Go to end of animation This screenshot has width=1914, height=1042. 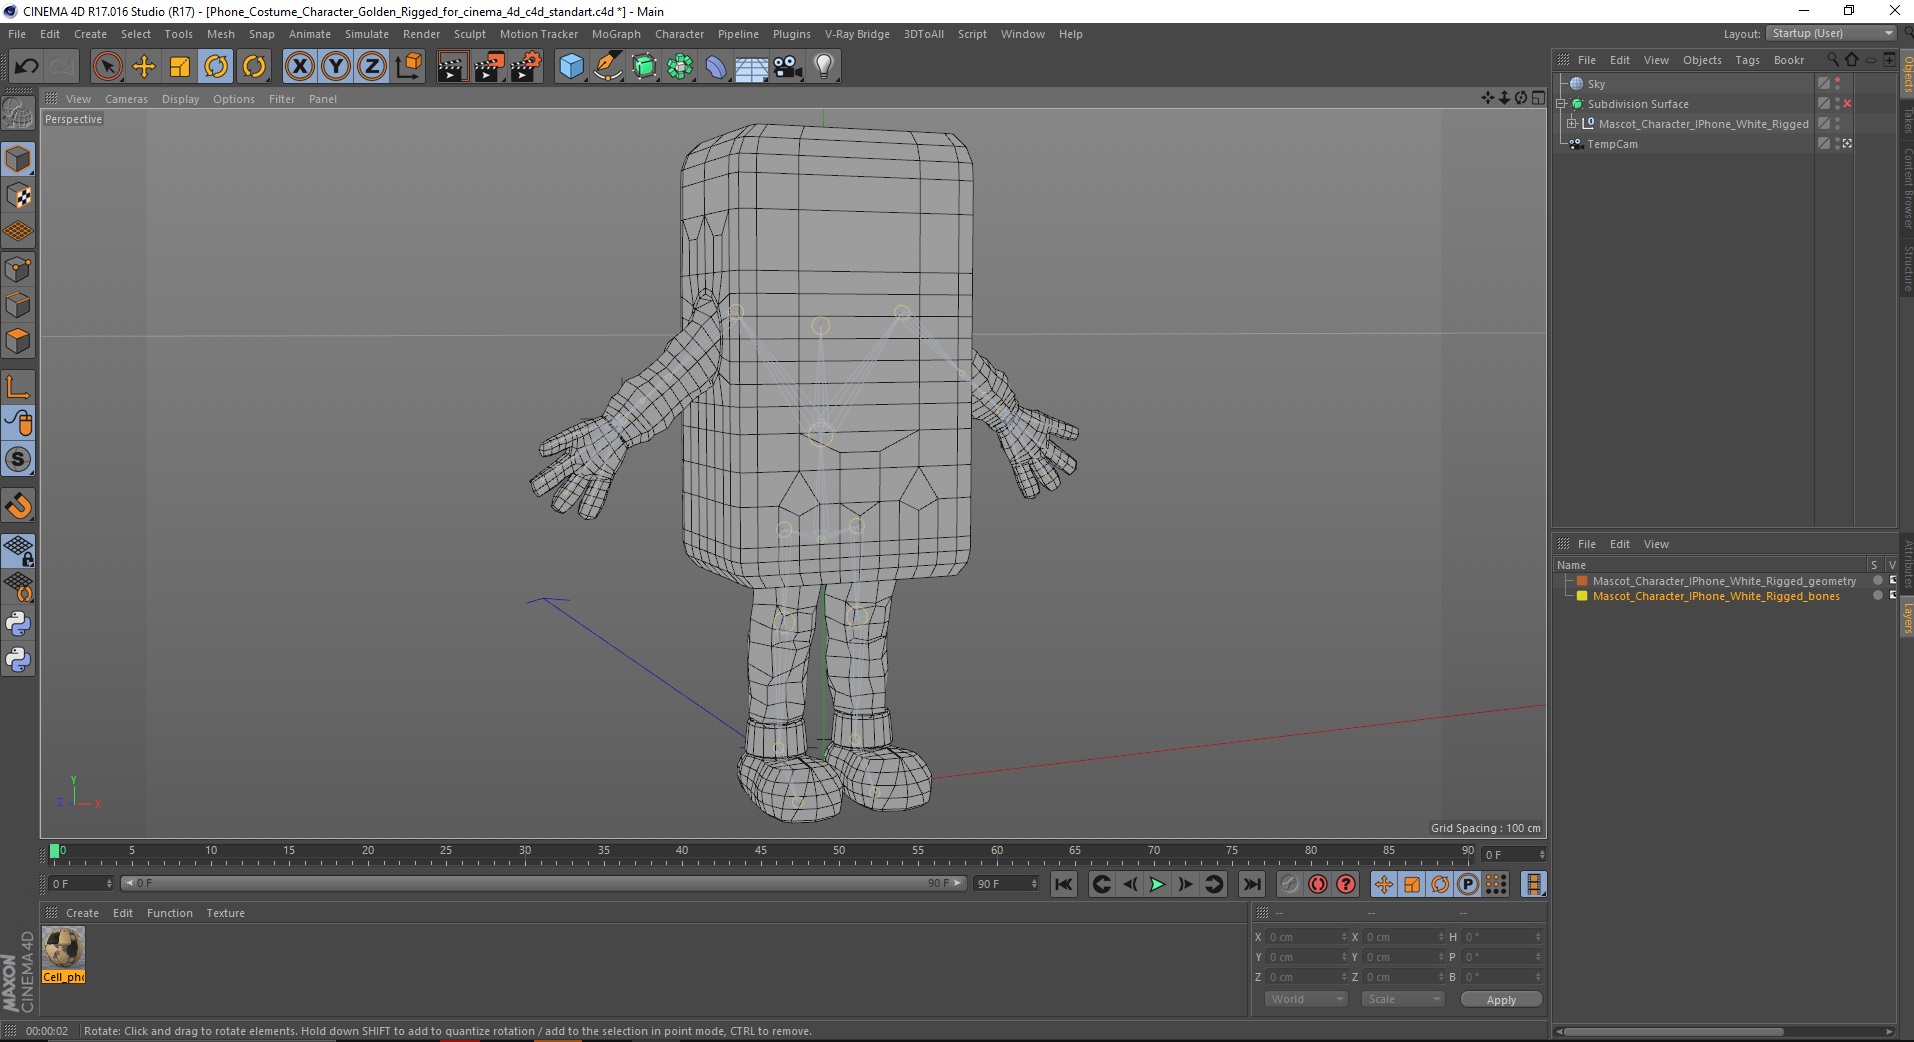click(1251, 884)
